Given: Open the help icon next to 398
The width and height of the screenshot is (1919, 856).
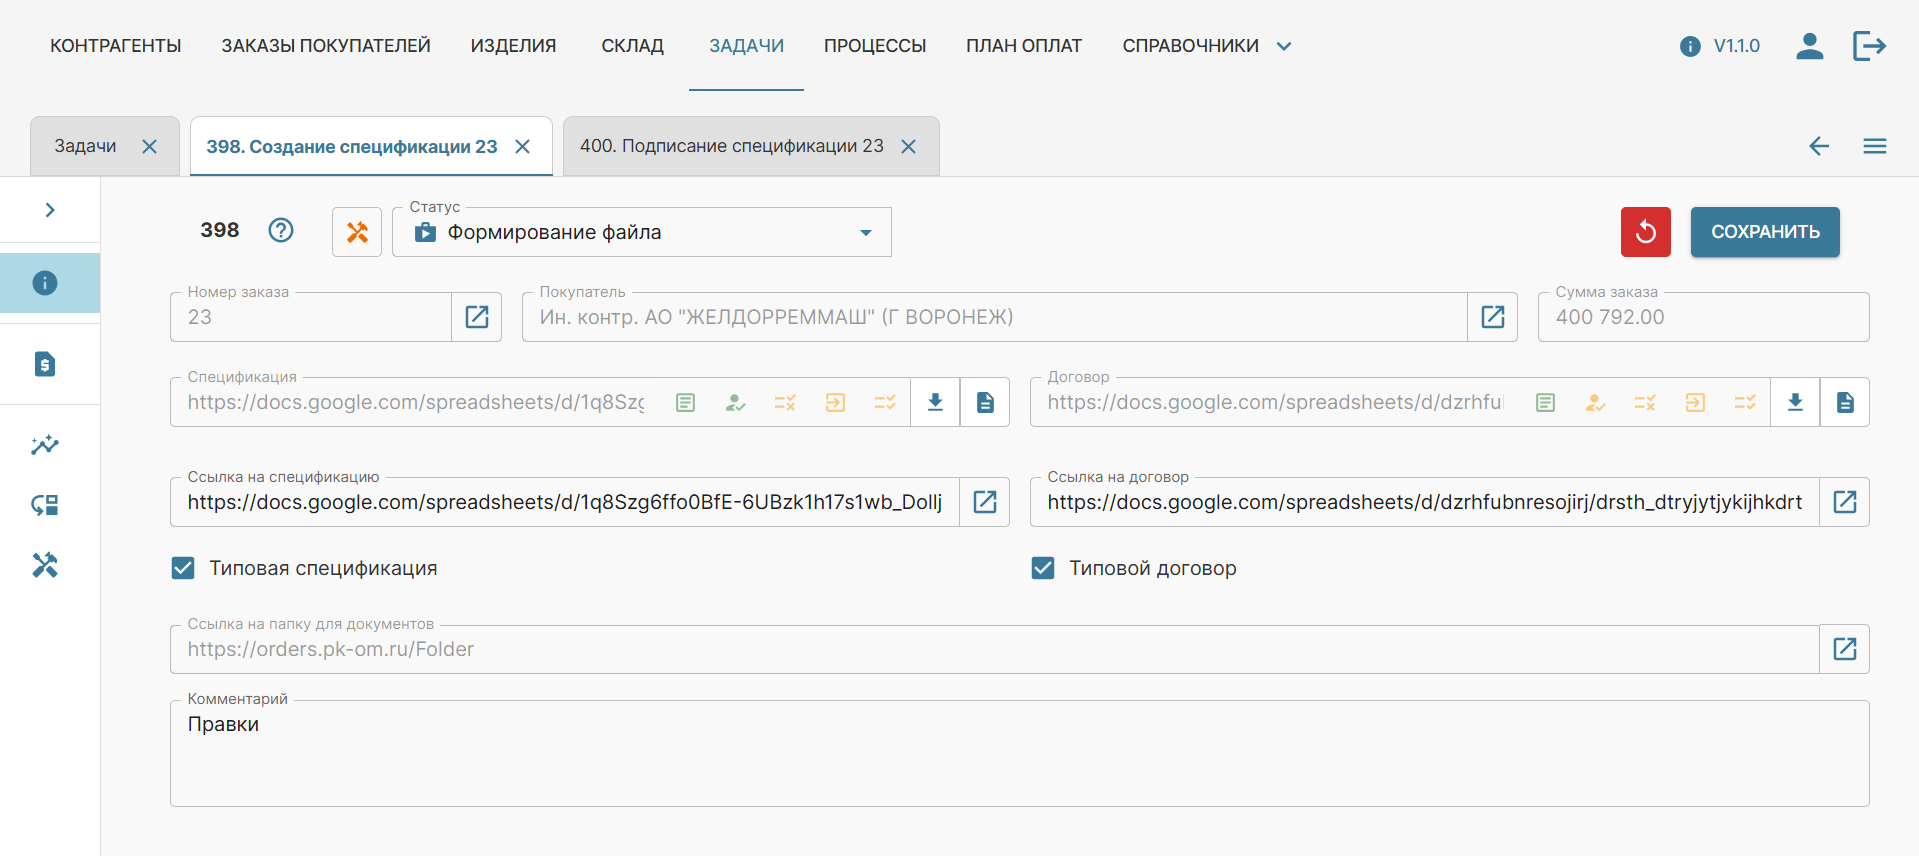Looking at the screenshot, I should [281, 231].
